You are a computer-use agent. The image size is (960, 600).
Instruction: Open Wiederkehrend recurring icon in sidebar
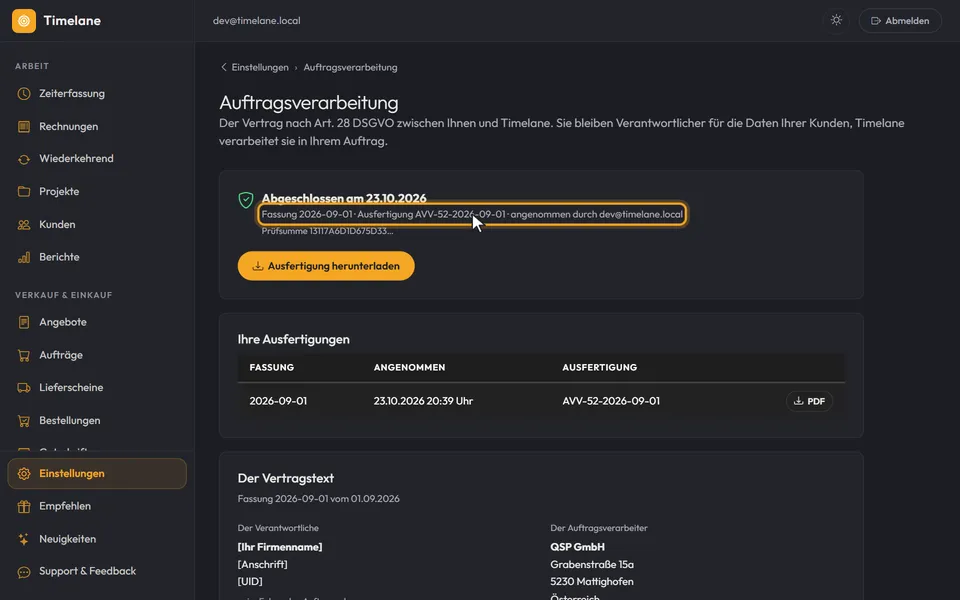[x=24, y=159]
